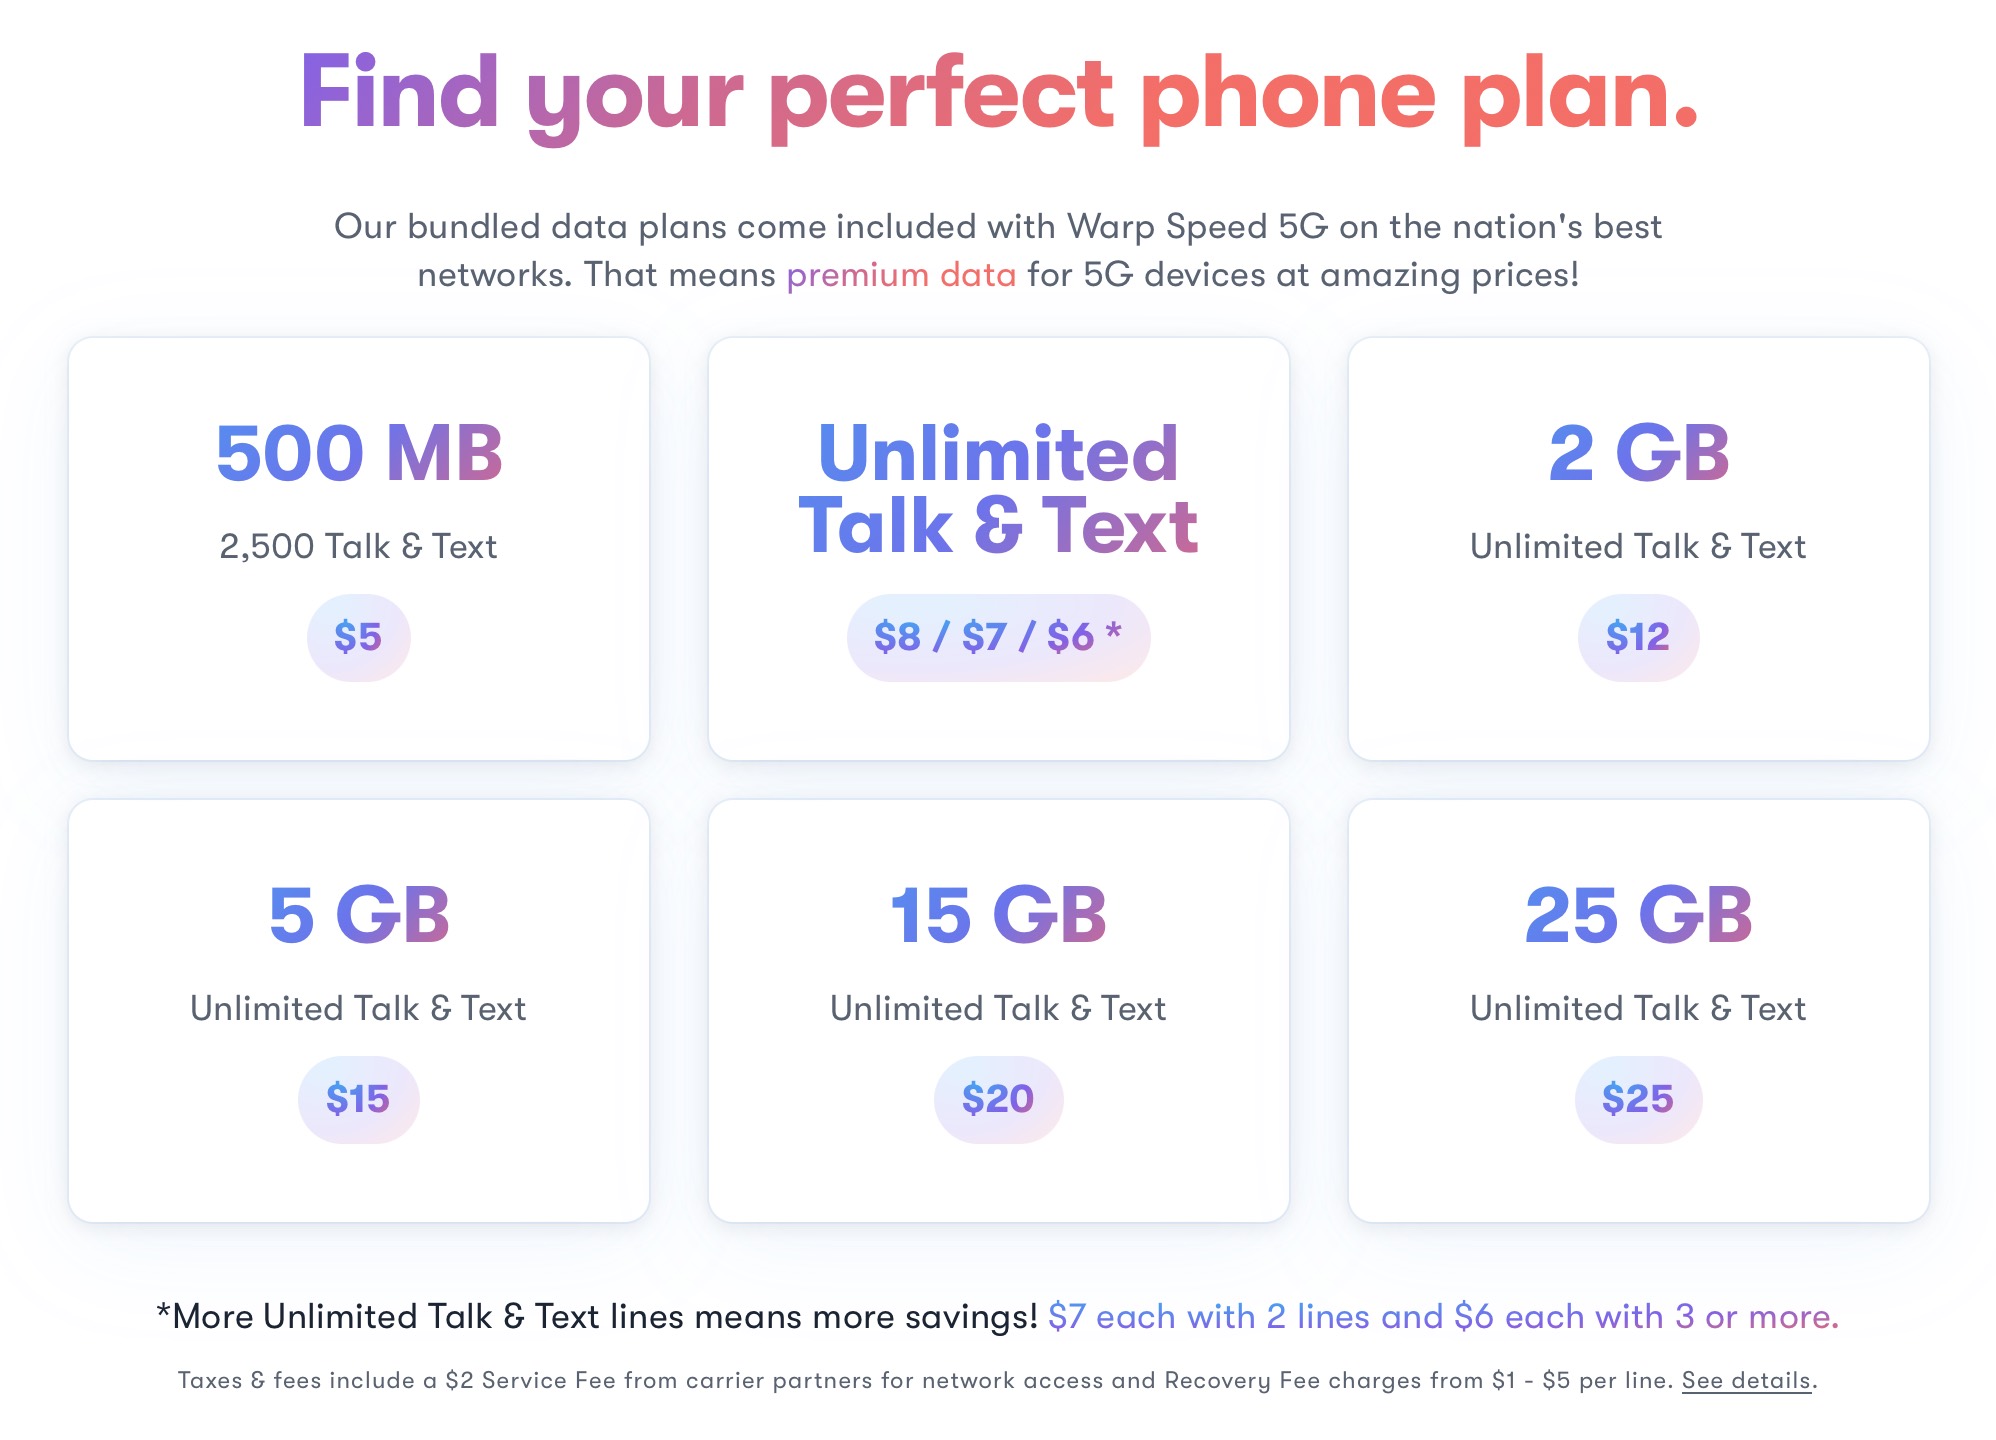Click the Find your perfect phone plan heading
Viewport: 1996px width, 1440px height.
[x=998, y=95]
